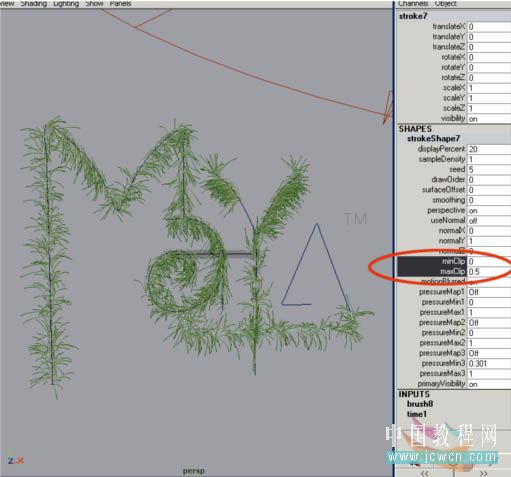
Task: Click the normalY value field
Action: [x=489, y=241]
